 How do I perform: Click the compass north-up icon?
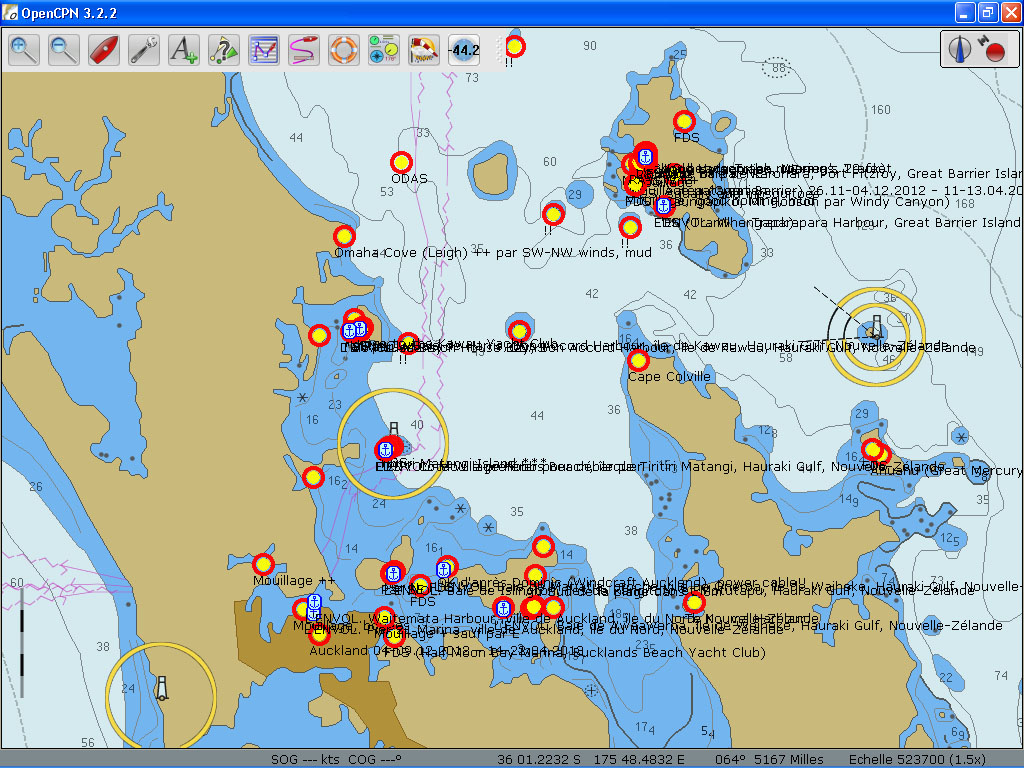[961, 49]
